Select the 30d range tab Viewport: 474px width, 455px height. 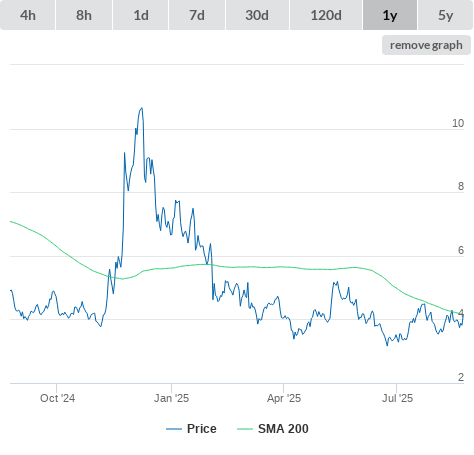point(257,15)
